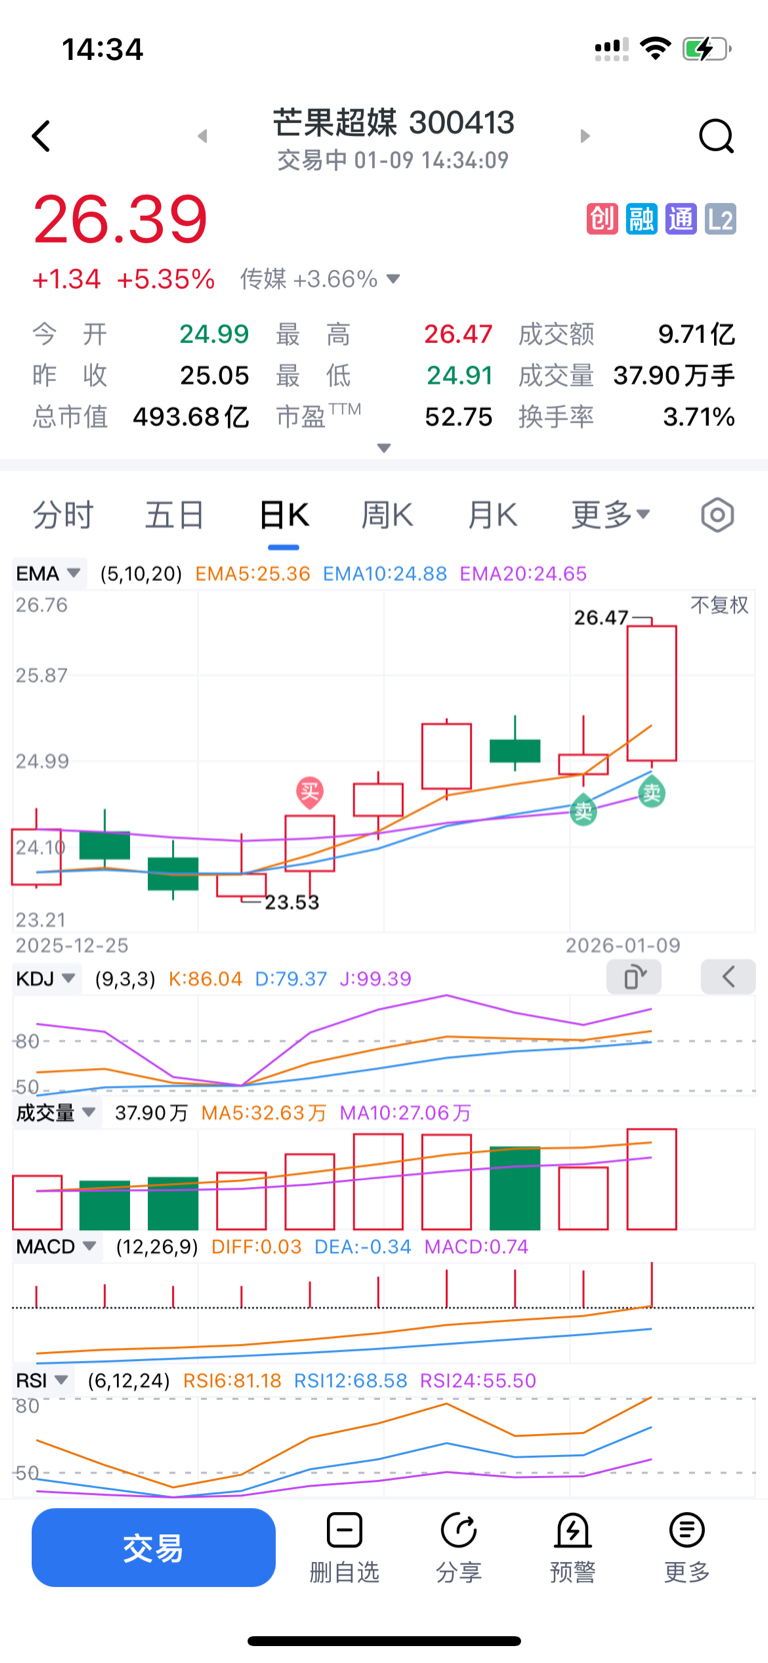This screenshot has height=1663, width=768.
Task: Tap the battery charging status icon
Action: tap(706, 48)
